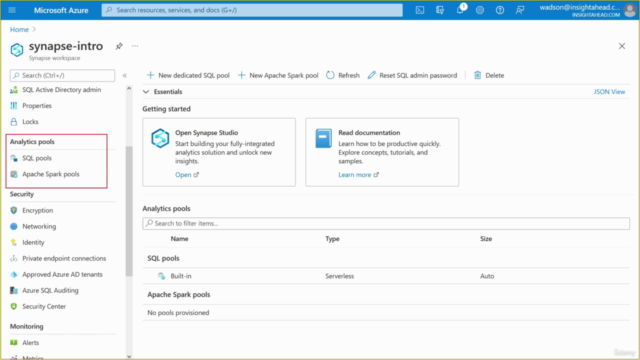Refresh the workspace overview
The height and width of the screenshot is (360, 640).
[x=343, y=75]
